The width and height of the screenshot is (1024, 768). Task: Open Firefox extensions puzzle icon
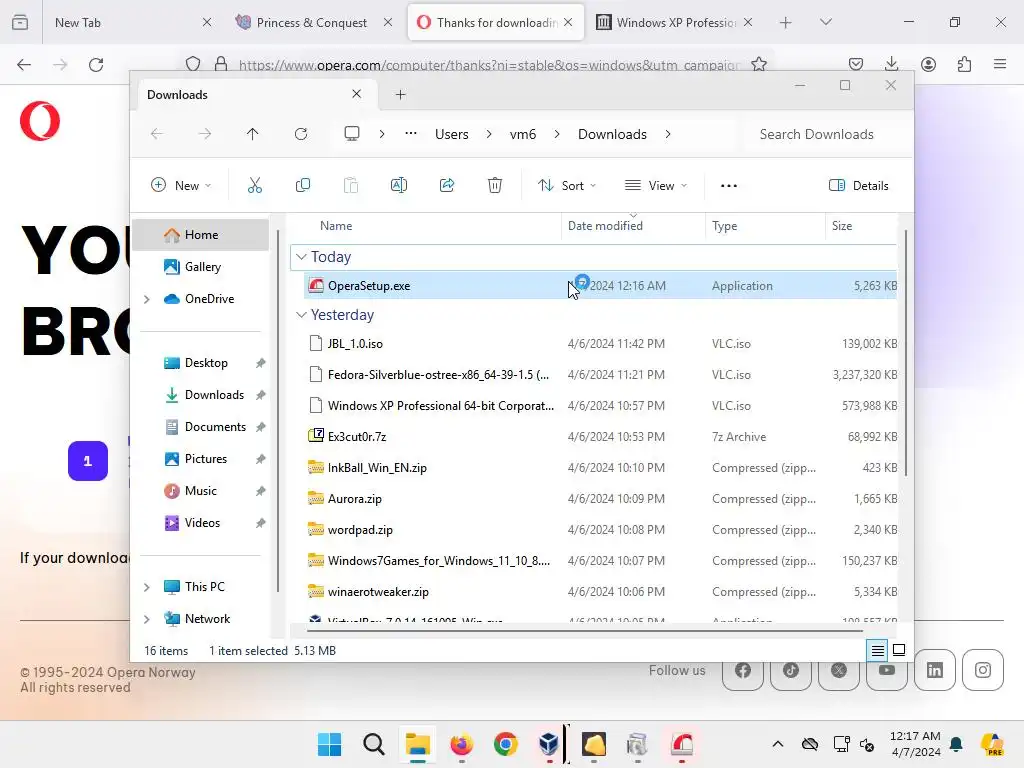pyautogui.click(x=964, y=64)
